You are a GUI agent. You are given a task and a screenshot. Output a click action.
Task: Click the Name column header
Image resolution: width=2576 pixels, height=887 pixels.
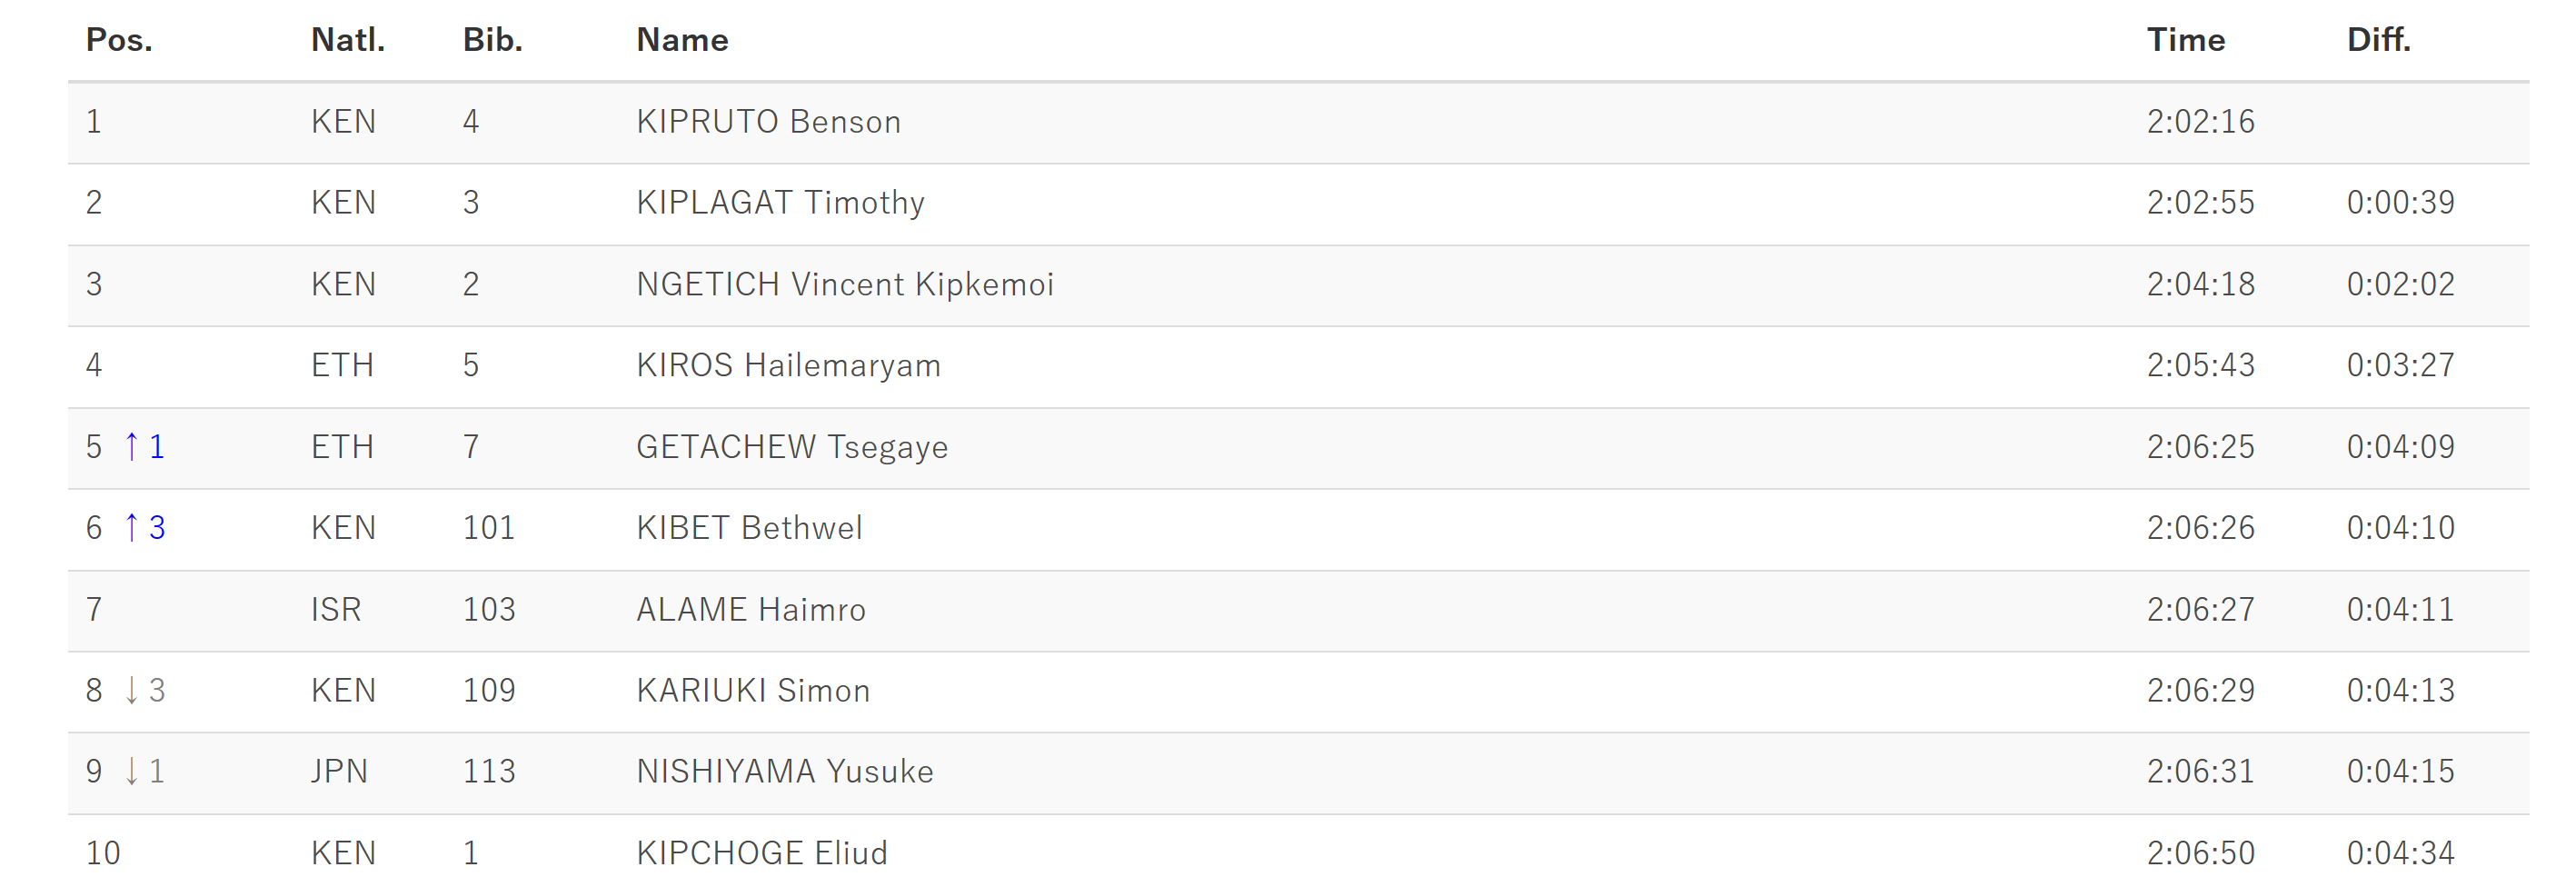click(x=683, y=40)
